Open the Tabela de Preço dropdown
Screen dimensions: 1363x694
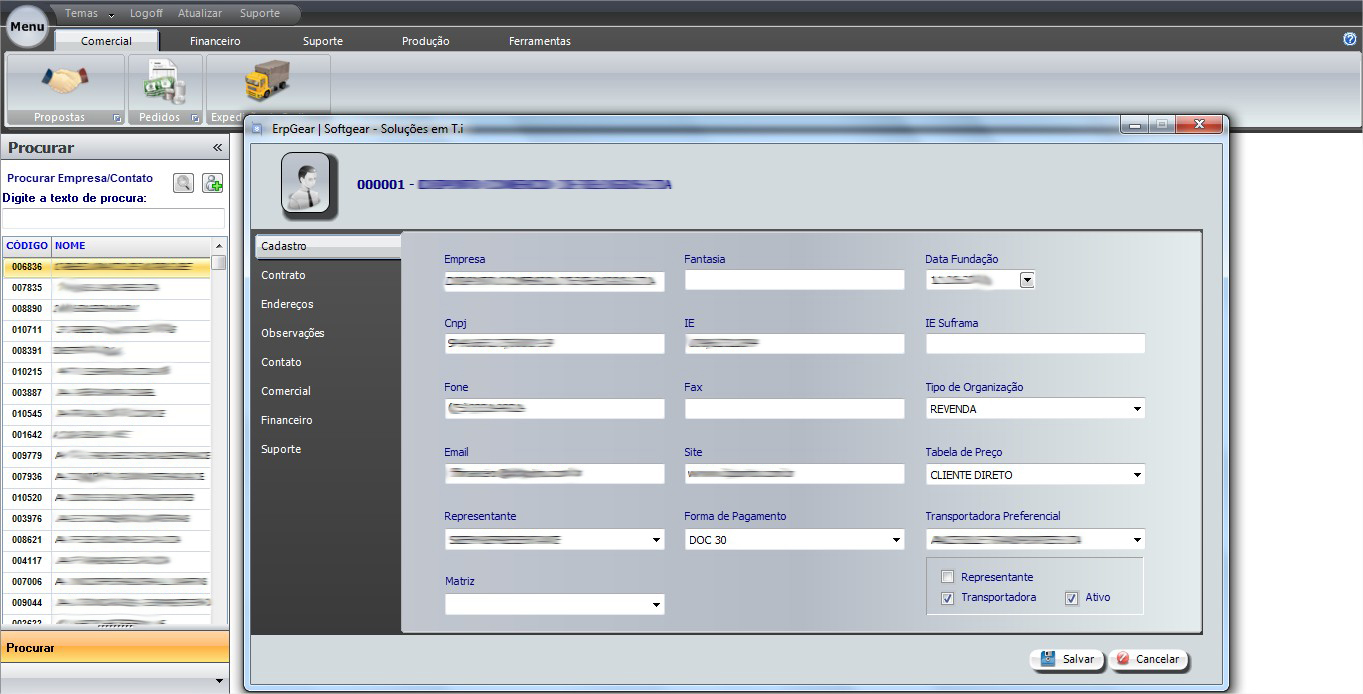click(1137, 475)
